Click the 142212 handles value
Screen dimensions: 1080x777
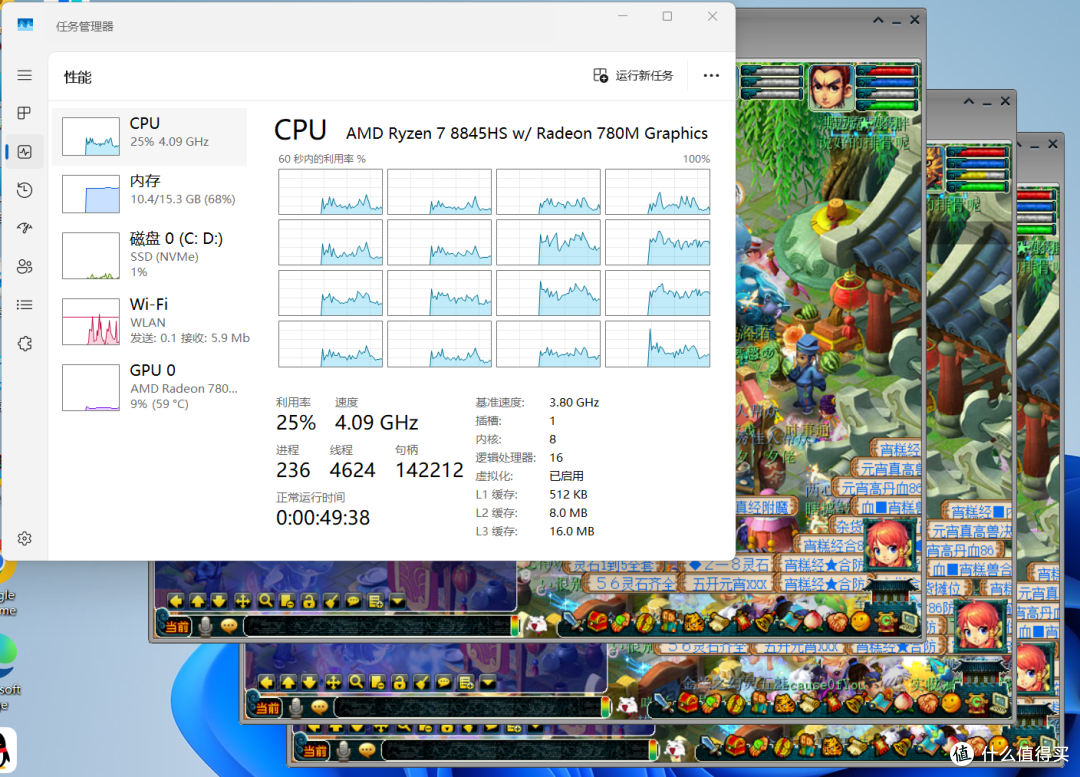(429, 470)
